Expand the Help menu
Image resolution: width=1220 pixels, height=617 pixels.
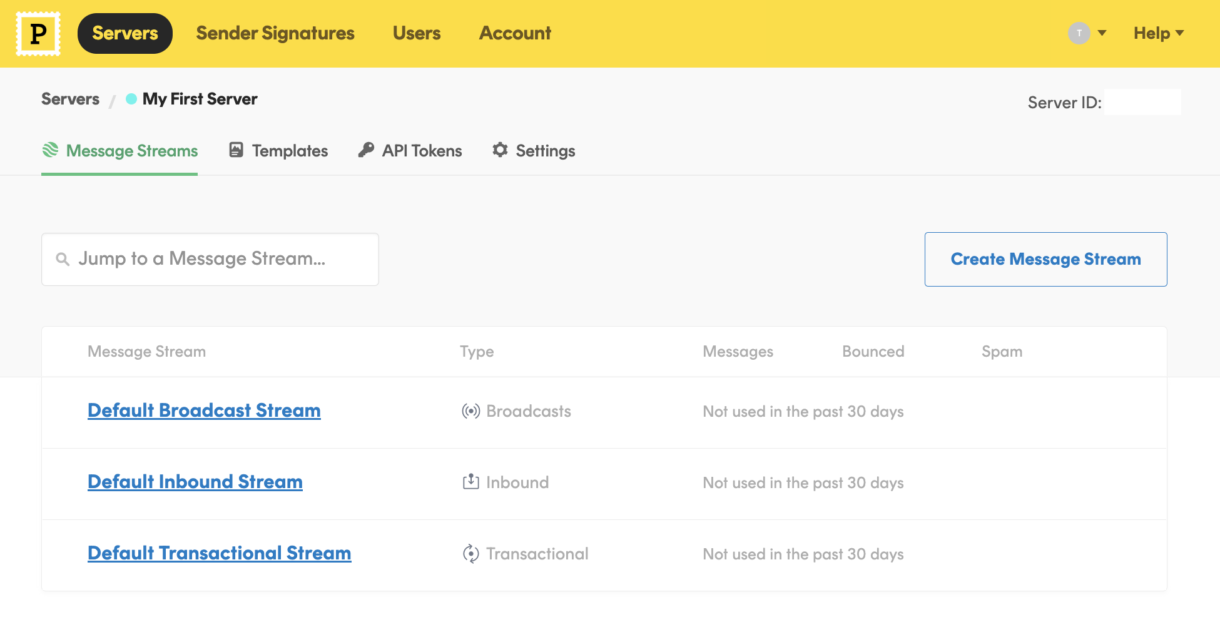1158,33
